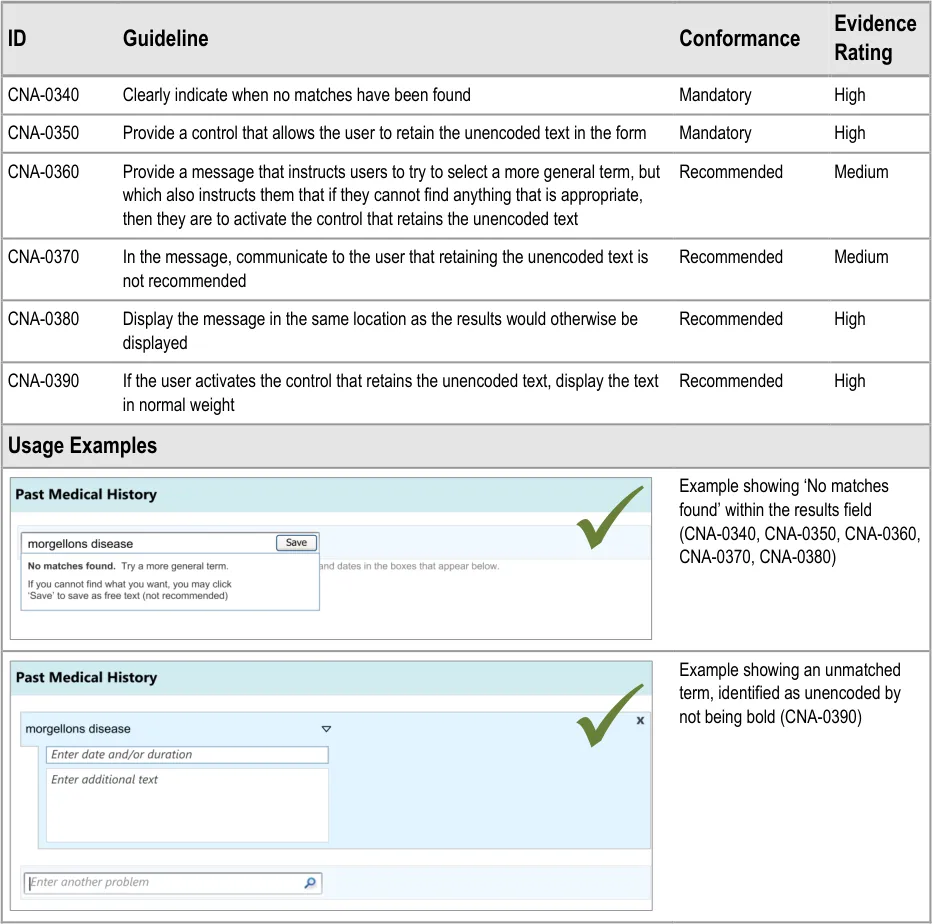This screenshot has height=924, width=932.
Task: Click the 'Enter another problem' search field
Action: pyautogui.click(x=165, y=883)
